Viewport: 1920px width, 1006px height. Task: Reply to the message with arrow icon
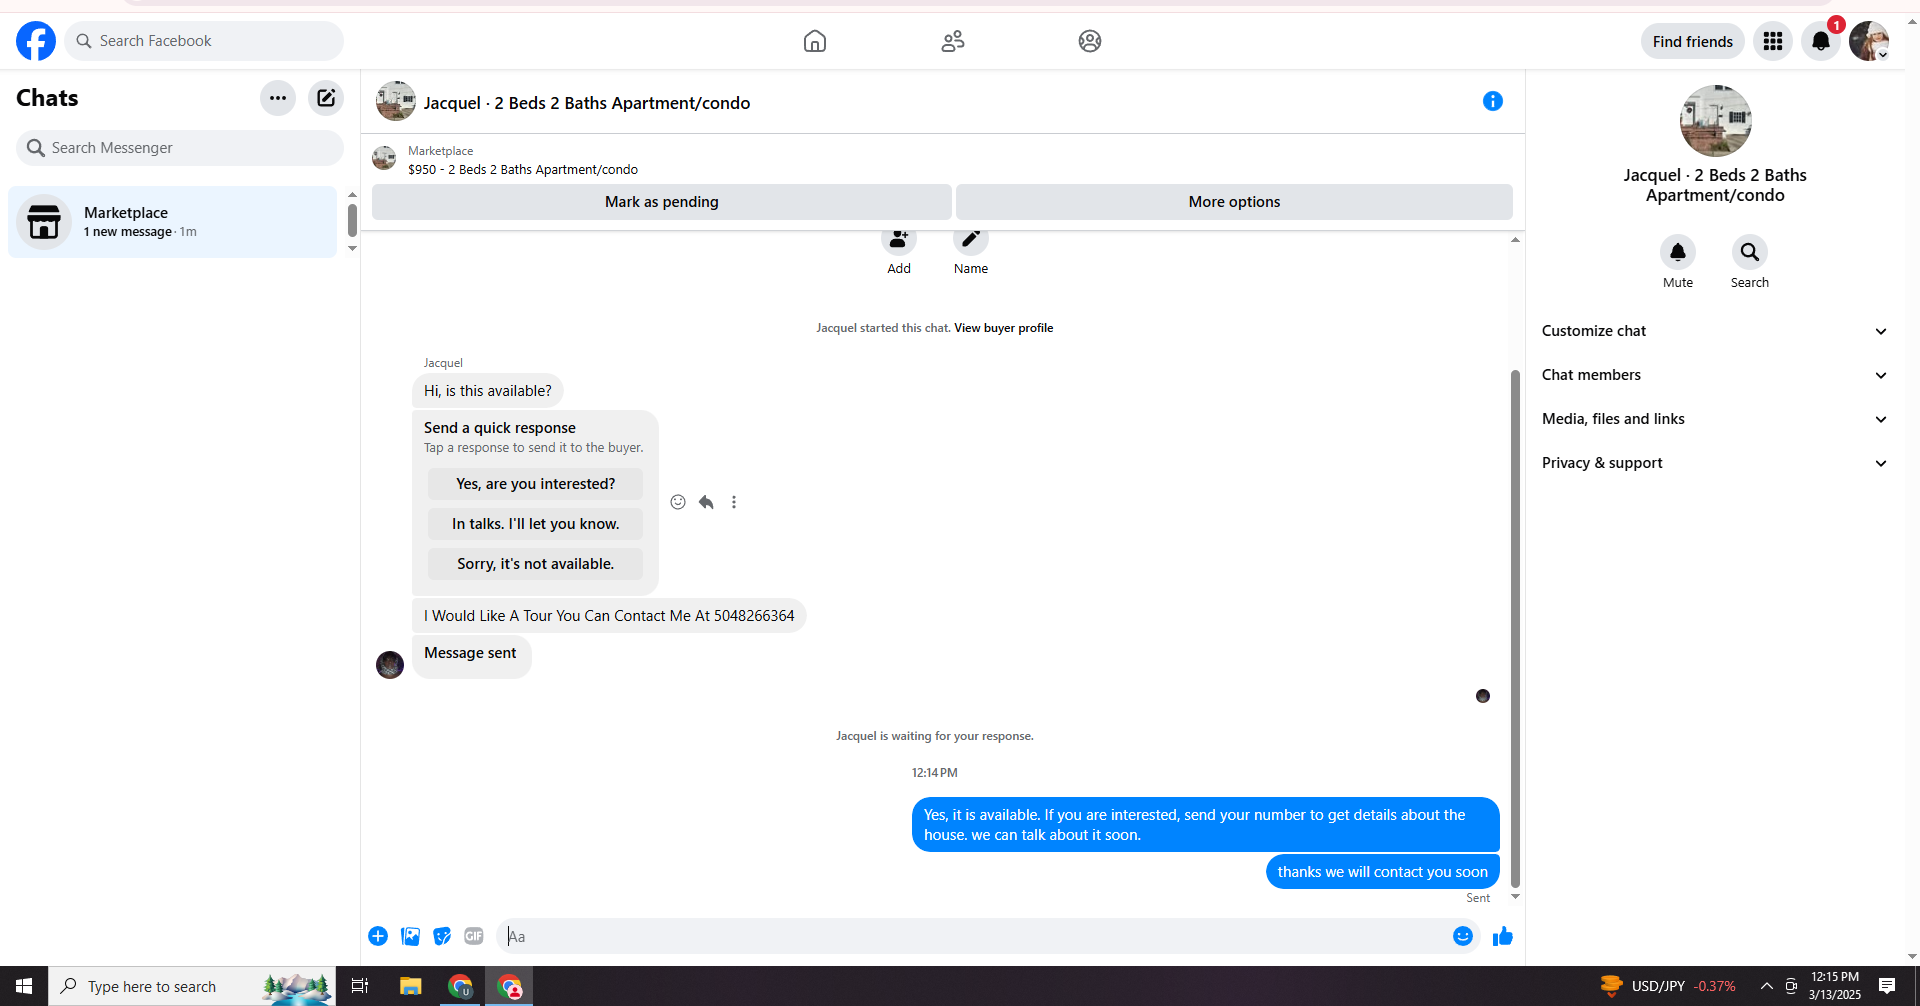pyautogui.click(x=706, y=502)
